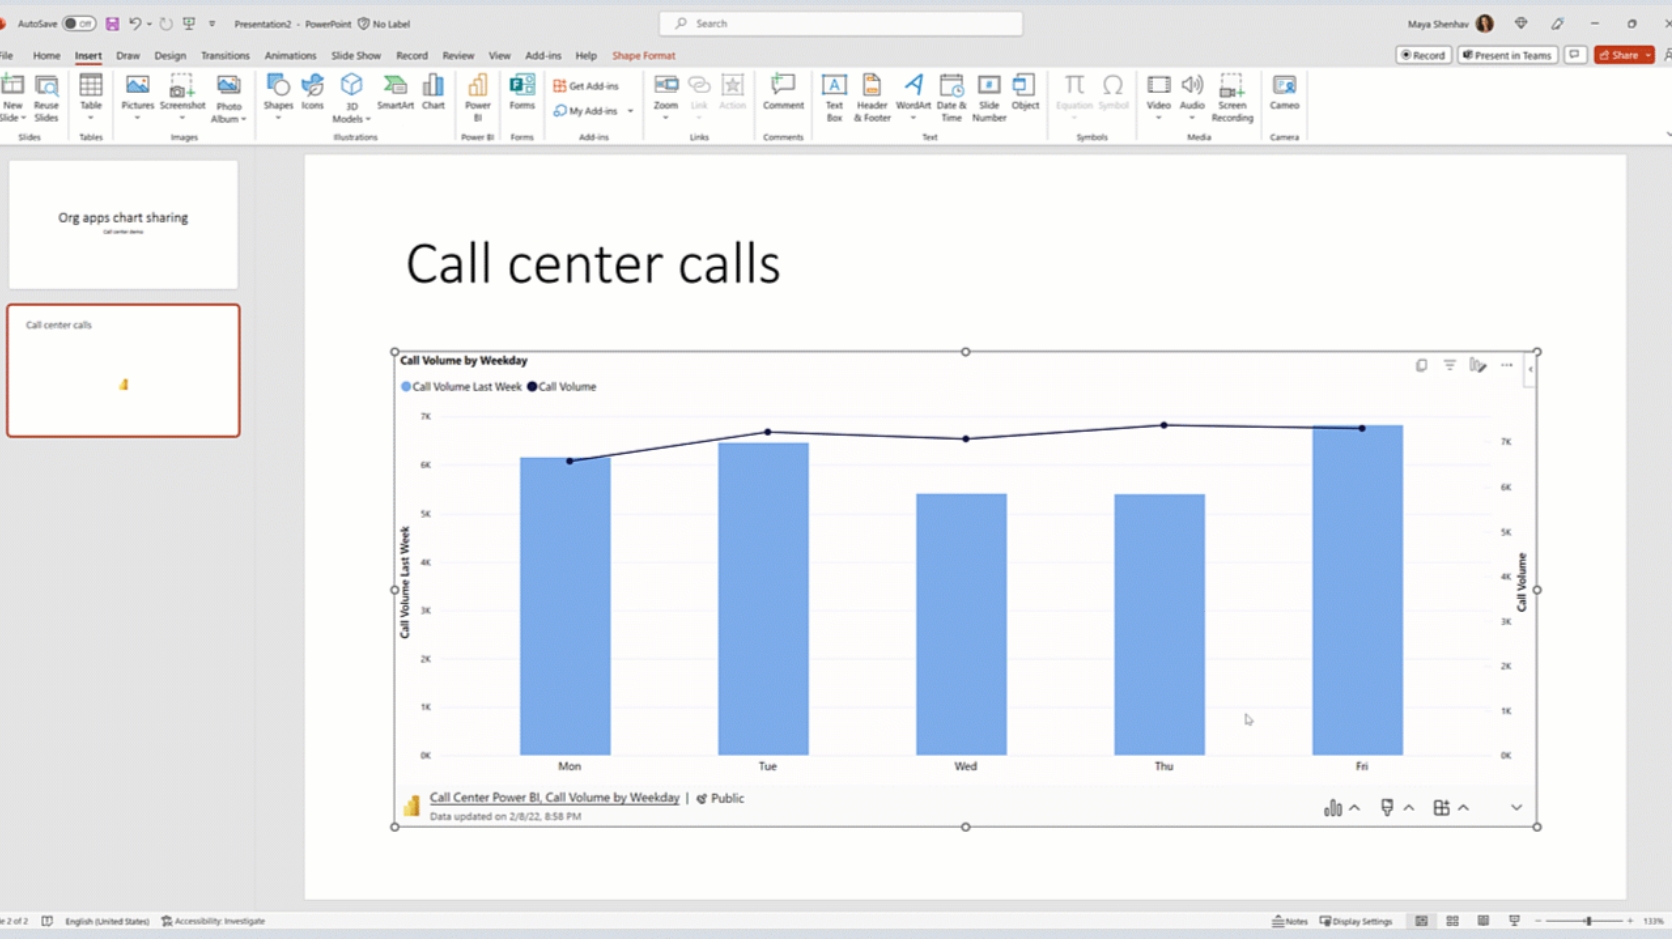Screen dimensions: 1672x940
Task: Click Accessibility: Investigate status item
Action: click(213, 921)
